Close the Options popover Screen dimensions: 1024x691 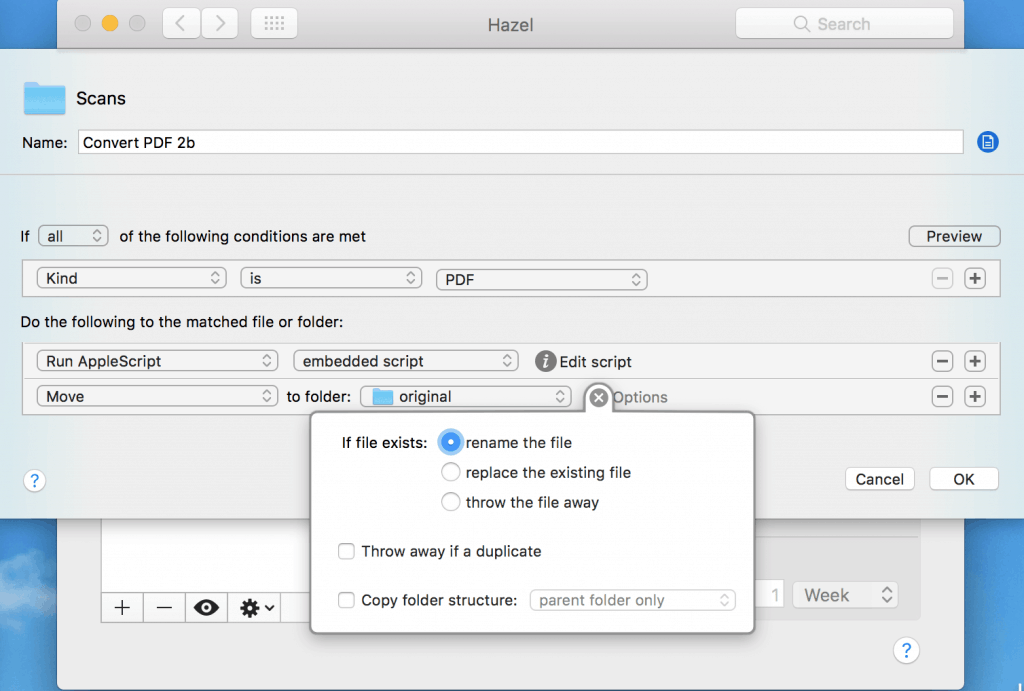coord(598,397)
